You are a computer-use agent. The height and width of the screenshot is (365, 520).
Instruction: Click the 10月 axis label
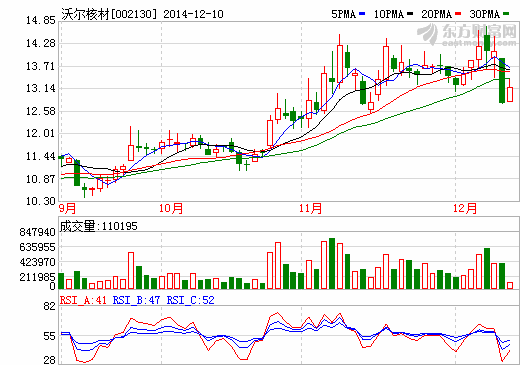tap(171, 208)
